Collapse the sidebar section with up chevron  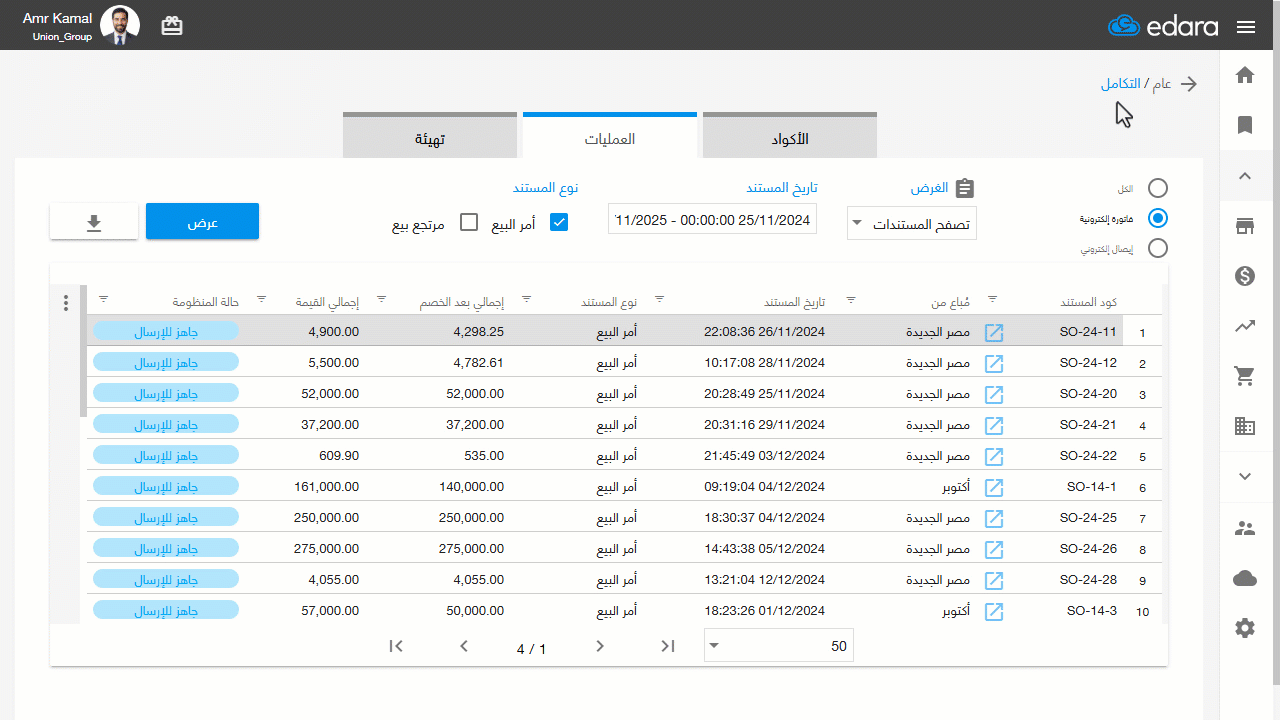1245,176
